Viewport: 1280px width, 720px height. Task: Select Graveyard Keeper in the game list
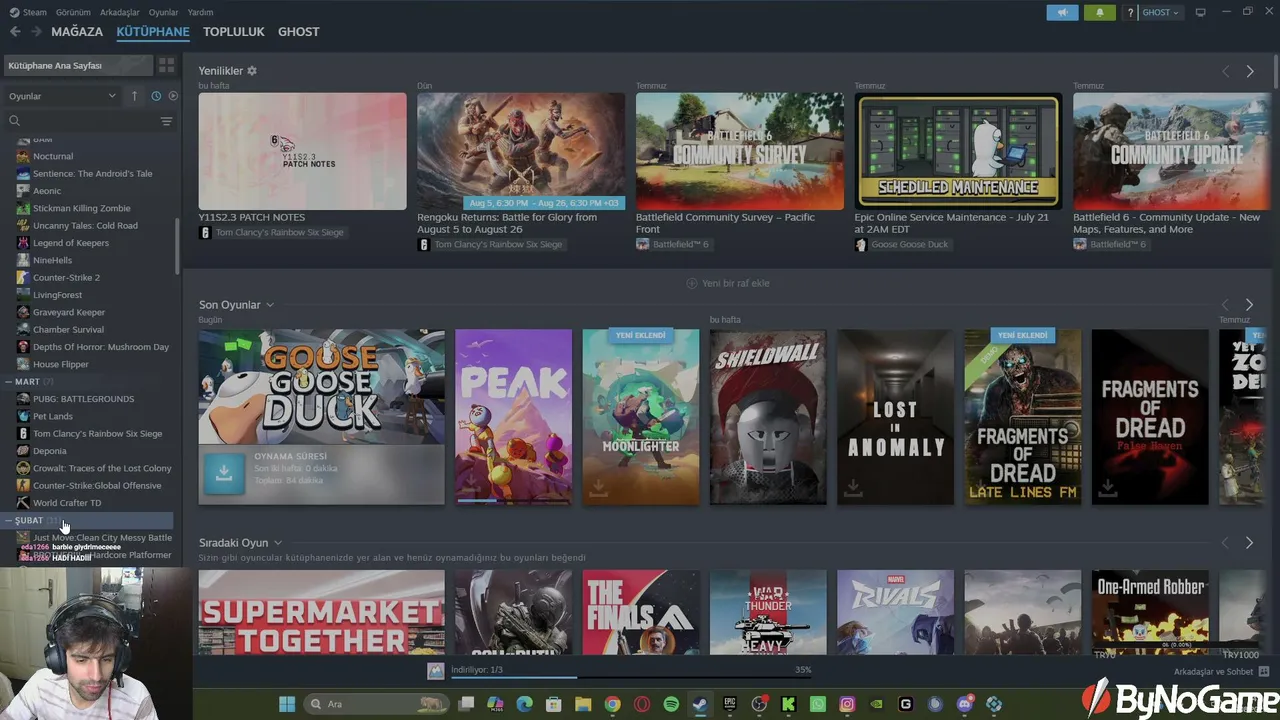coord(69,312)
